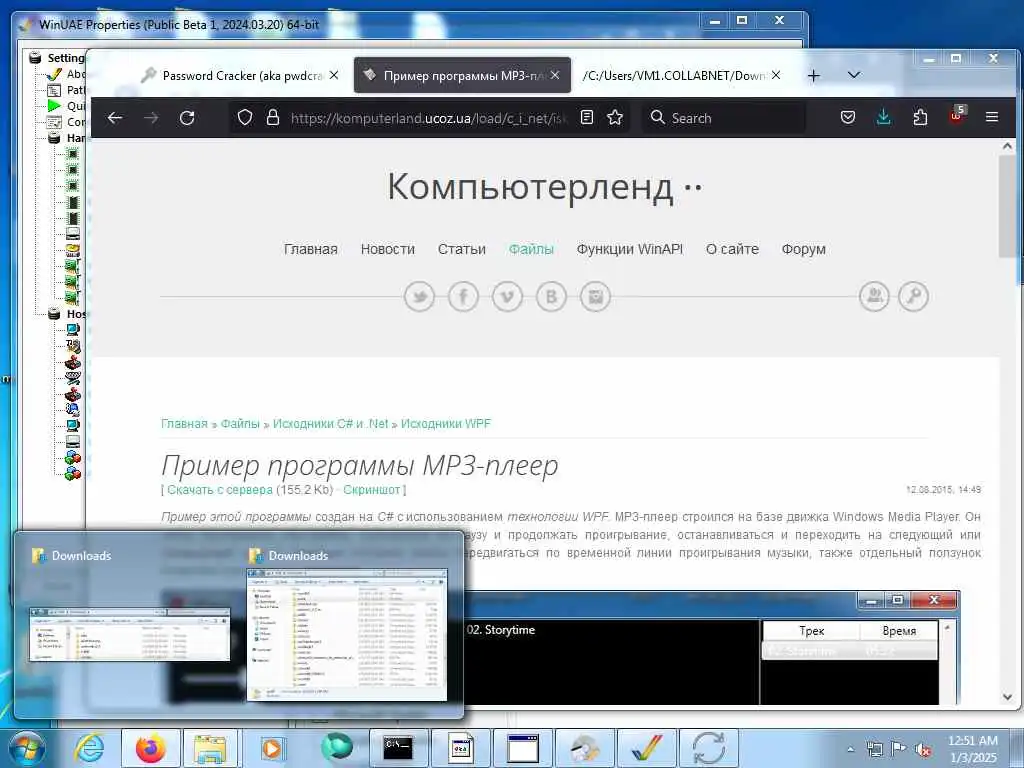Viewport: 1024px width, 768px height.
Task: Click the Скачать с сервера download link
Action: (219, 490)
